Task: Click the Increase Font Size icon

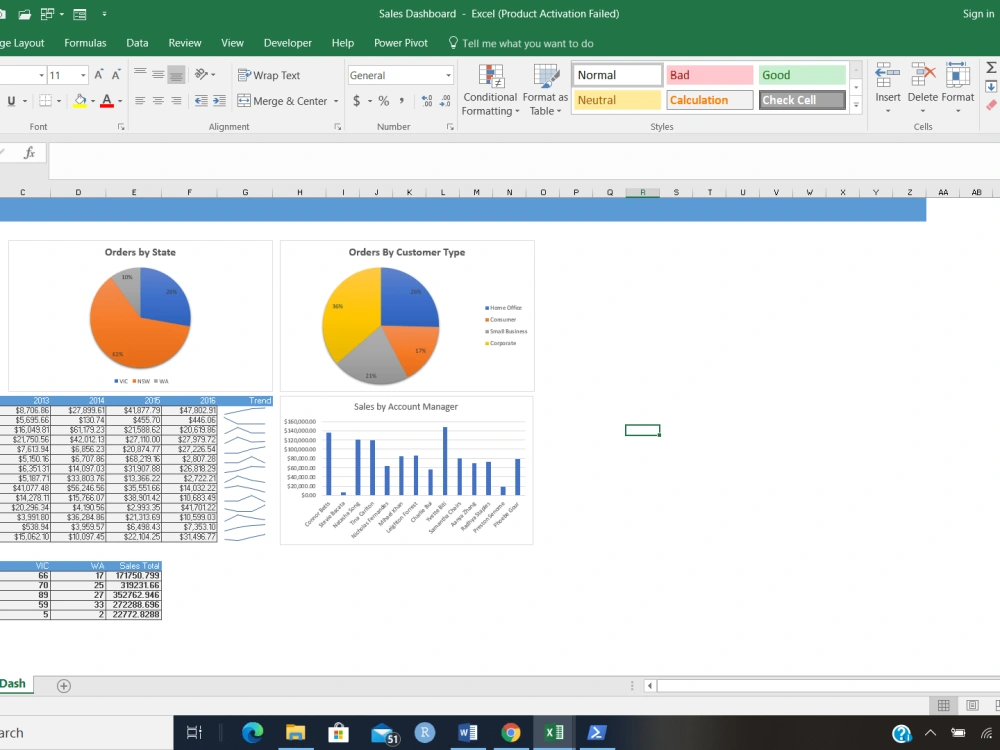Action: [98, 75]
